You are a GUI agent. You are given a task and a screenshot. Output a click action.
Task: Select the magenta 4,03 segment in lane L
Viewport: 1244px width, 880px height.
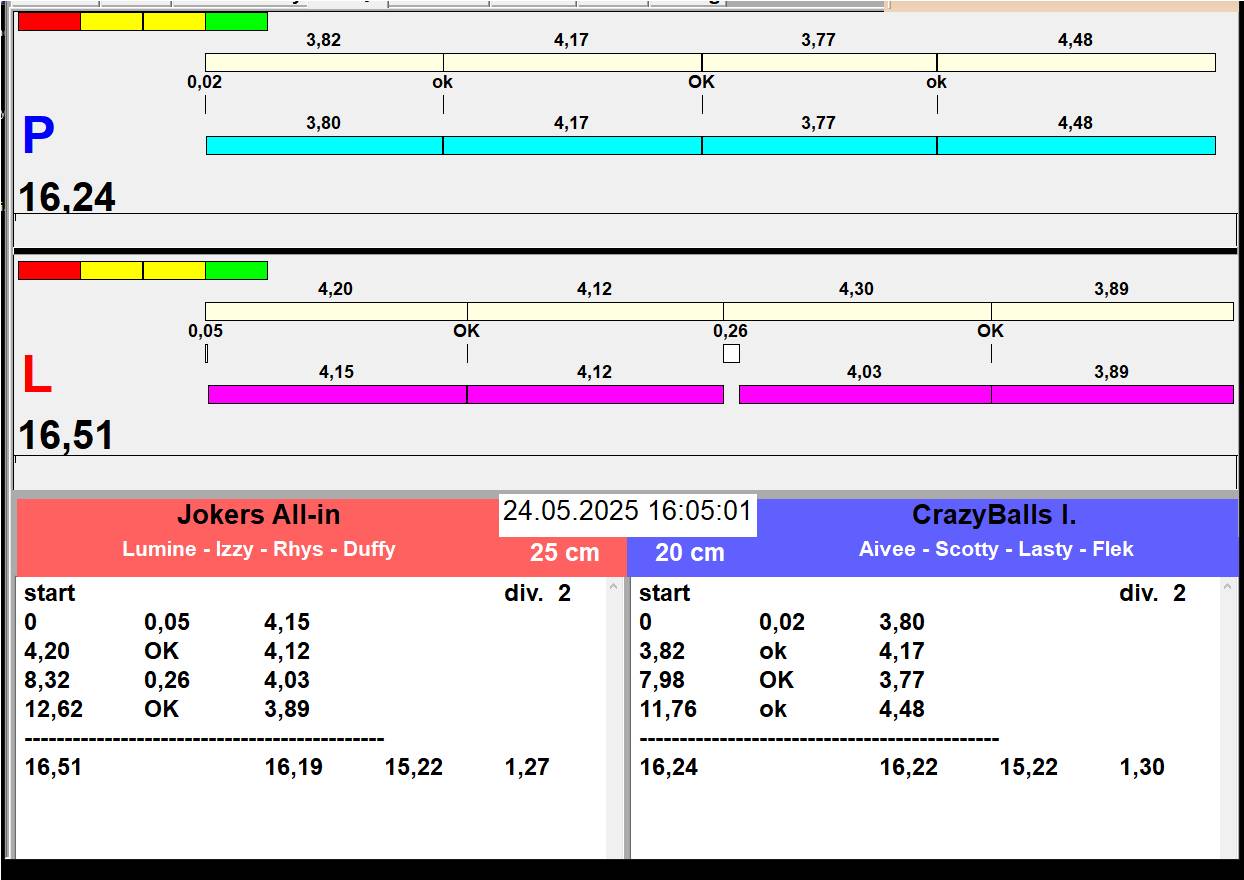(864, 394)
